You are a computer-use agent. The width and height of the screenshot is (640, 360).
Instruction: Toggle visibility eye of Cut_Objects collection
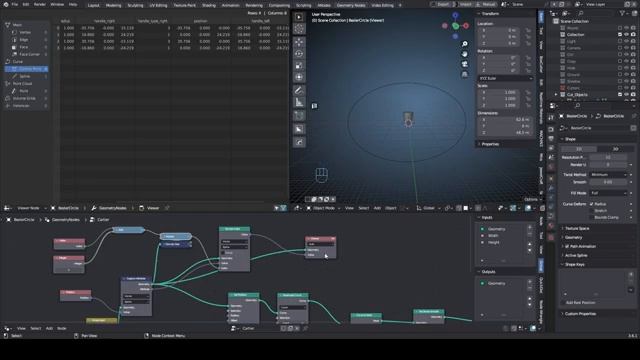coord(627,94)
